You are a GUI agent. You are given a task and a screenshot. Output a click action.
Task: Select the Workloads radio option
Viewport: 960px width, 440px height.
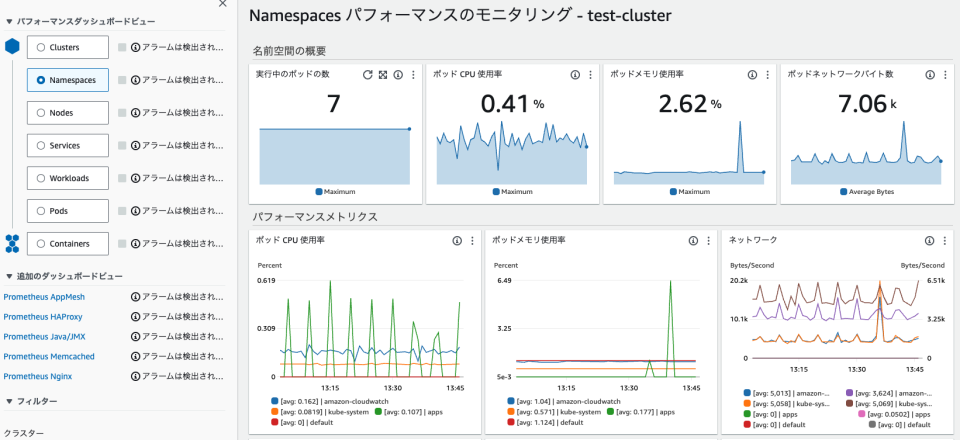click(x=41, y=178)
